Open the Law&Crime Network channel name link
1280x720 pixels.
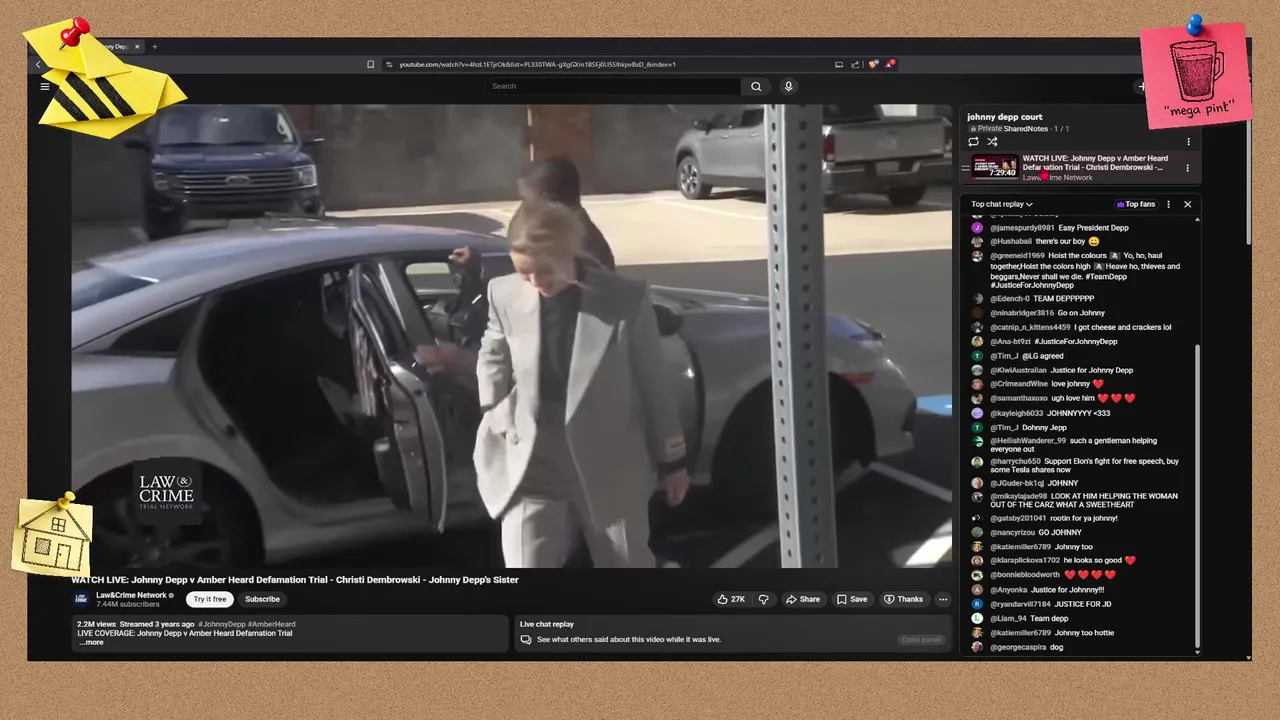pos(131,595)
